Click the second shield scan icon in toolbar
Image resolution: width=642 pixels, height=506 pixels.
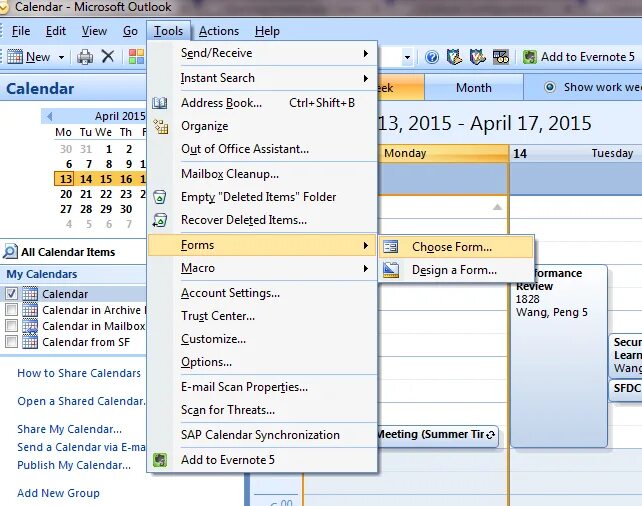tap(477, 57)
